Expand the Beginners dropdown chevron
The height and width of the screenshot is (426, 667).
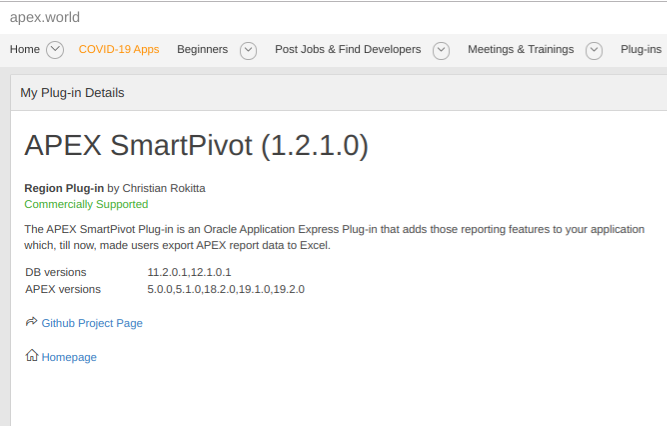(x=248, y=51)
